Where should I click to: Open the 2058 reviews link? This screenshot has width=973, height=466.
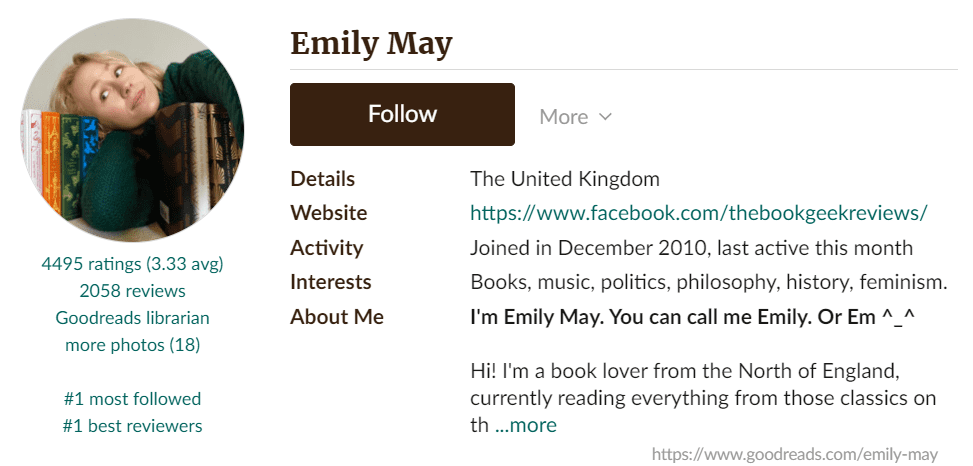132,291
